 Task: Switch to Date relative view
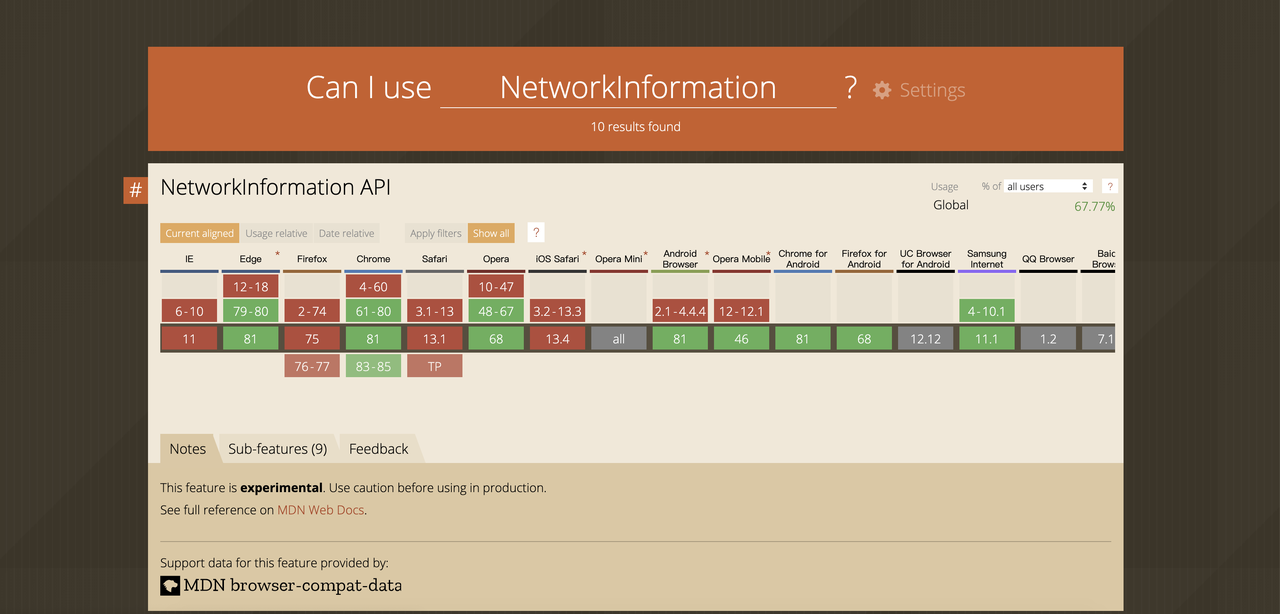(x=346, y=233)
